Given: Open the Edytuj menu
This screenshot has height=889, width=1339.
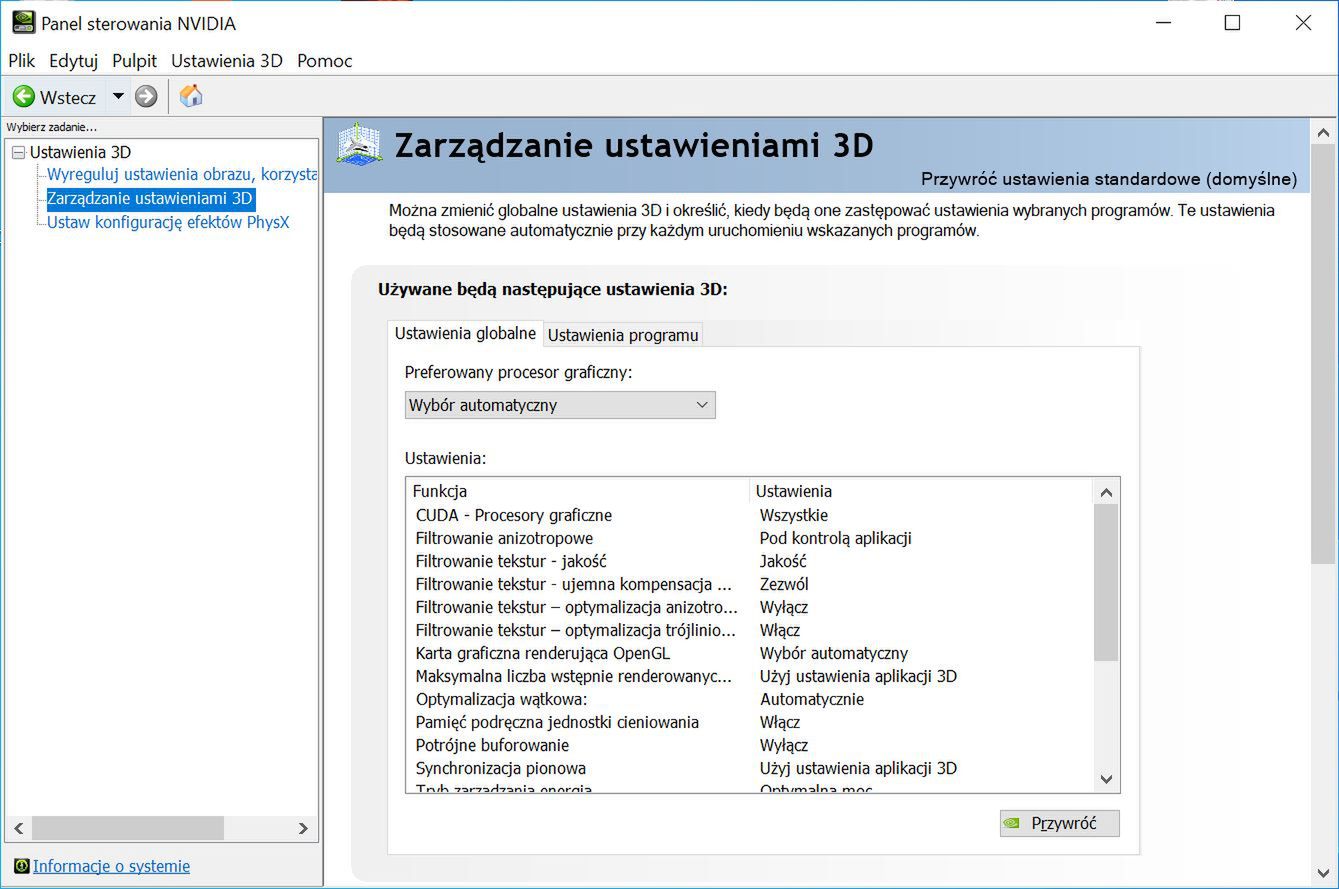Looking at the screenshot, I should [73, 60].
